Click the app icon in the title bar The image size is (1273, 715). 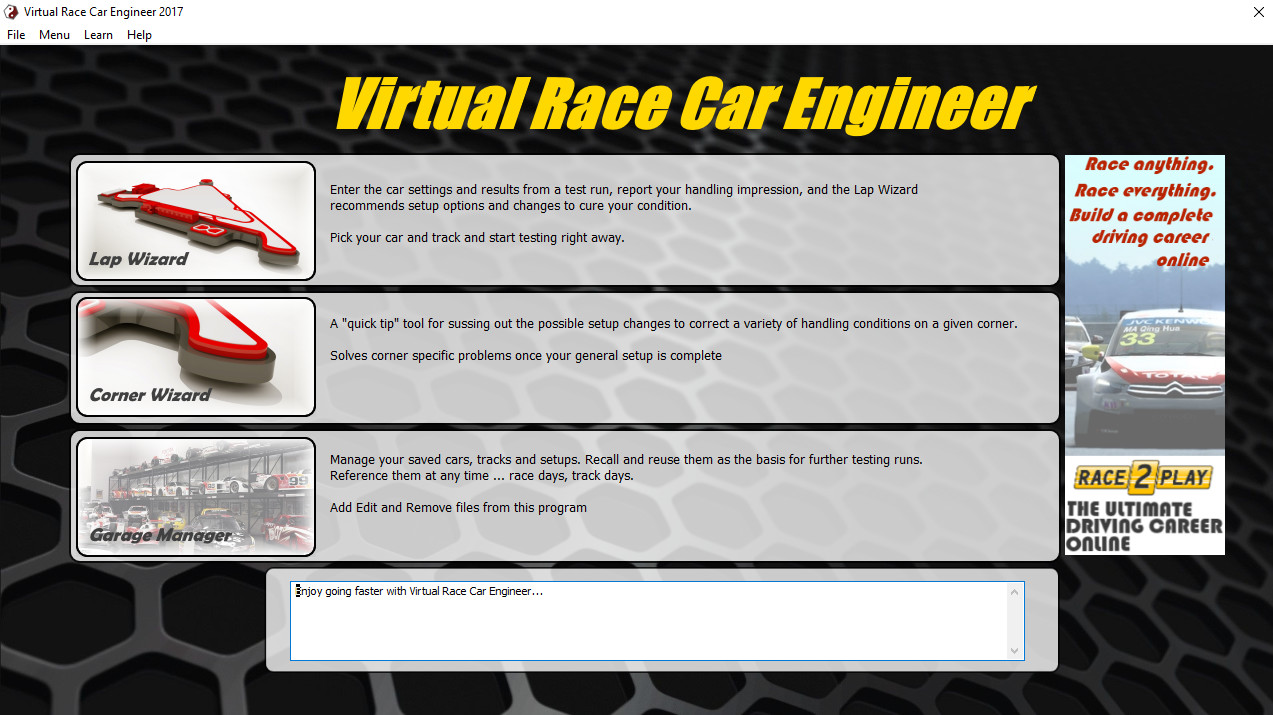coord(11,12)
